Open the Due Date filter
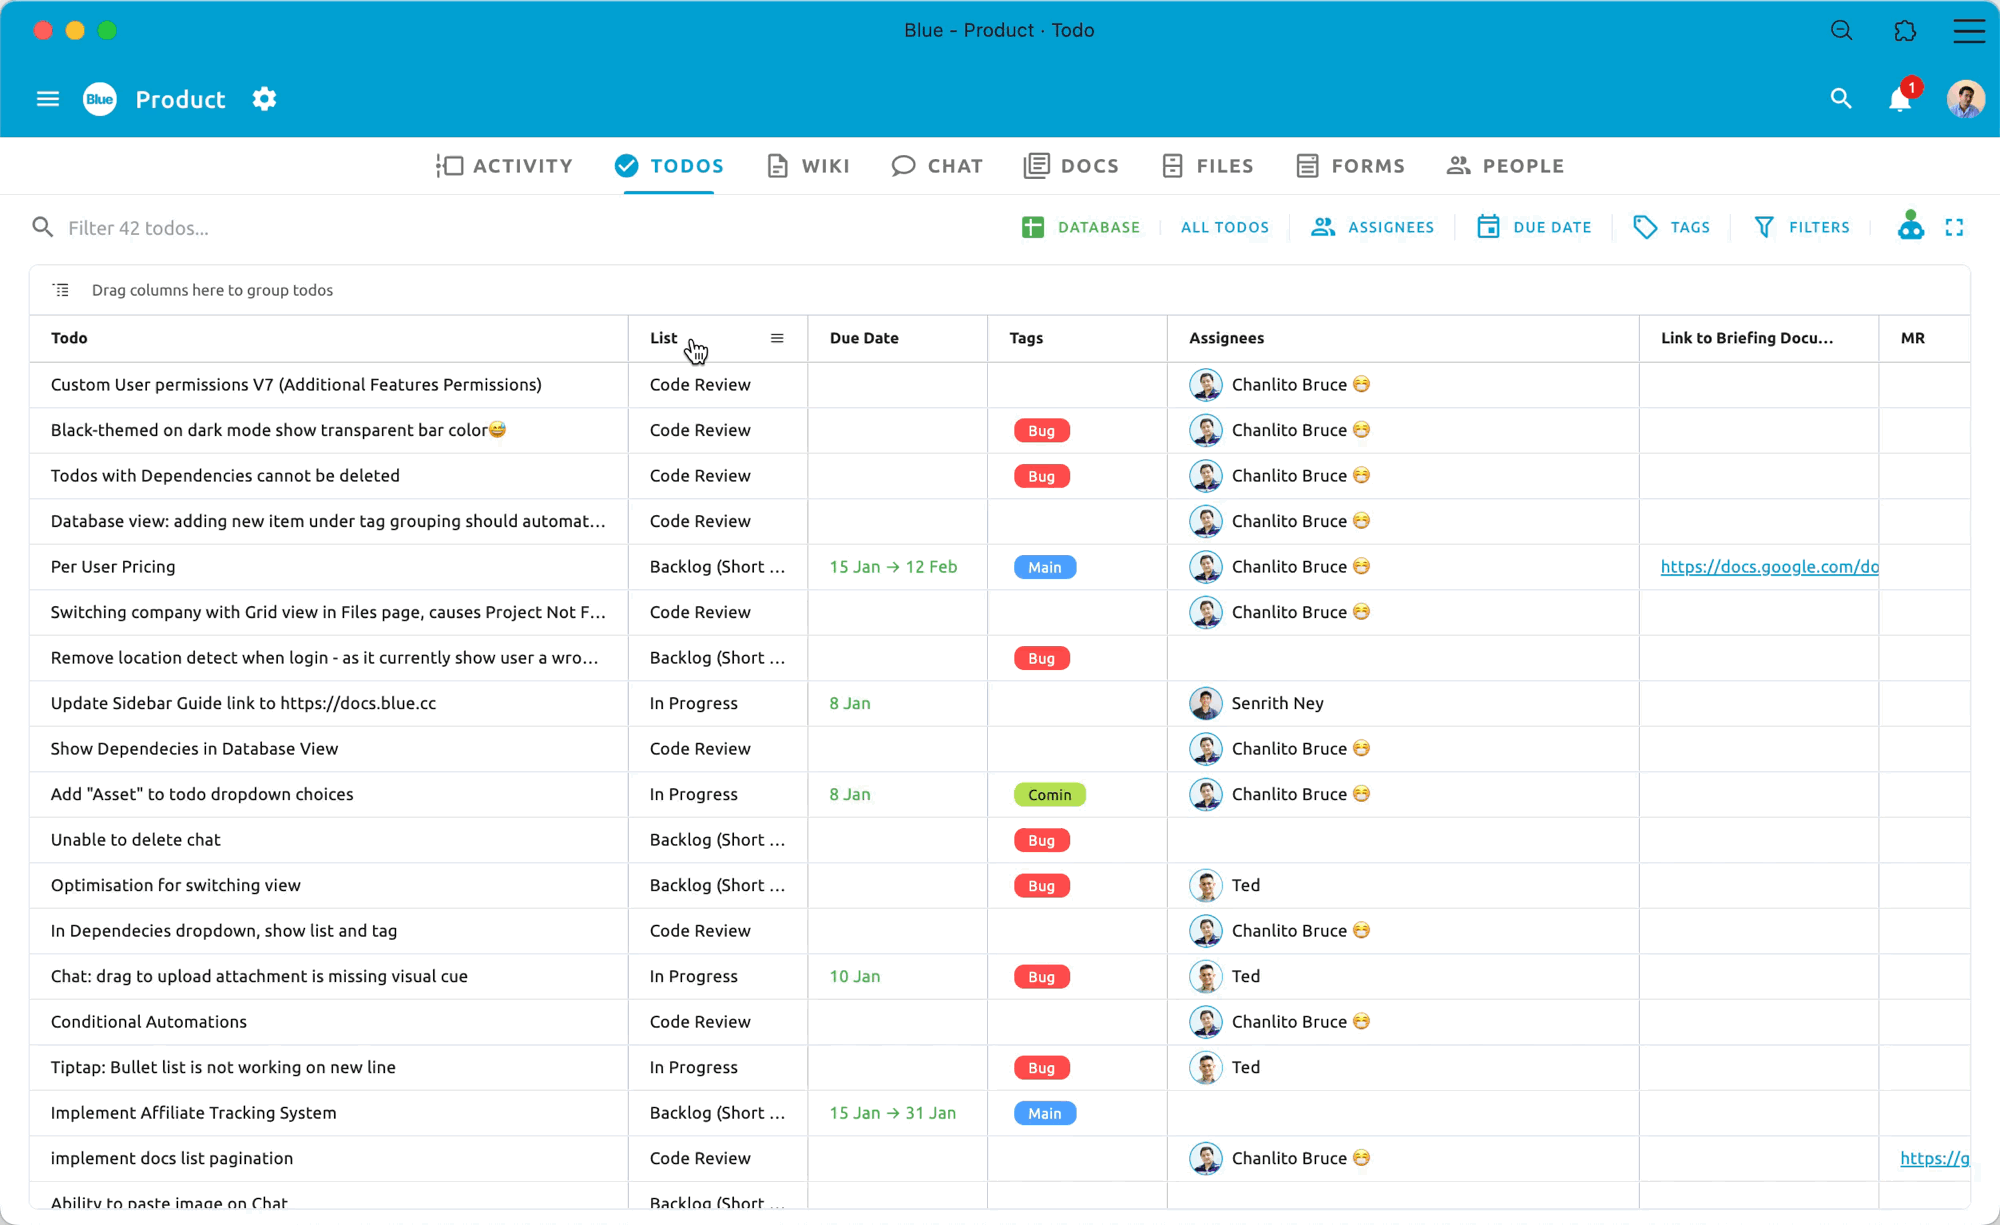The width and height of the screenshot is (2000, 1225). [x=1534, y=228]
